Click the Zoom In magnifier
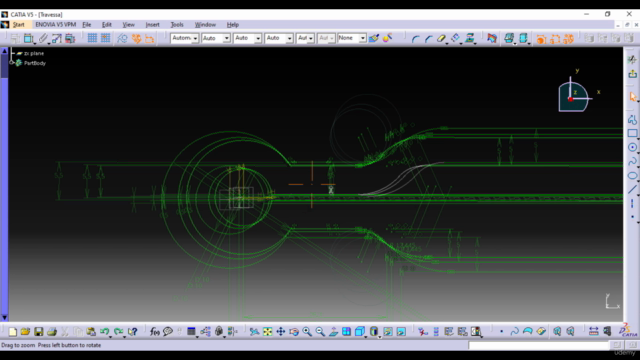The image size is (640, 360). tap(307, 331)
